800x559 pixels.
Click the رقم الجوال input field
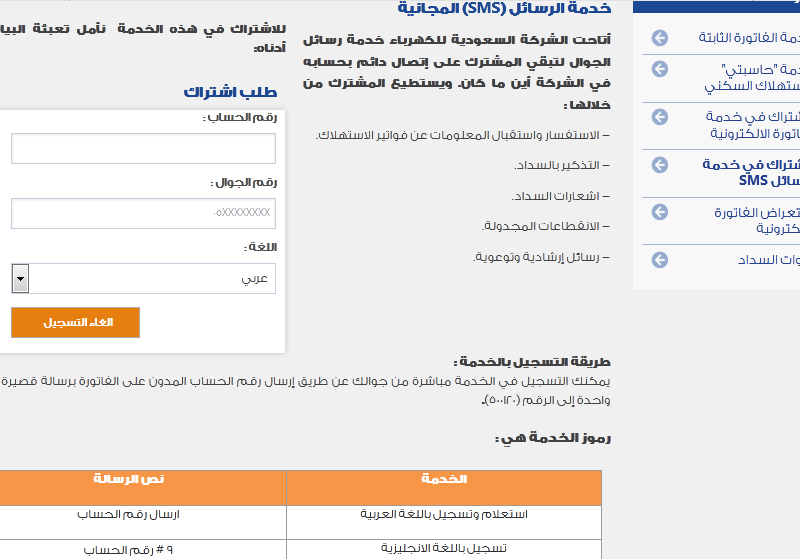143,213
